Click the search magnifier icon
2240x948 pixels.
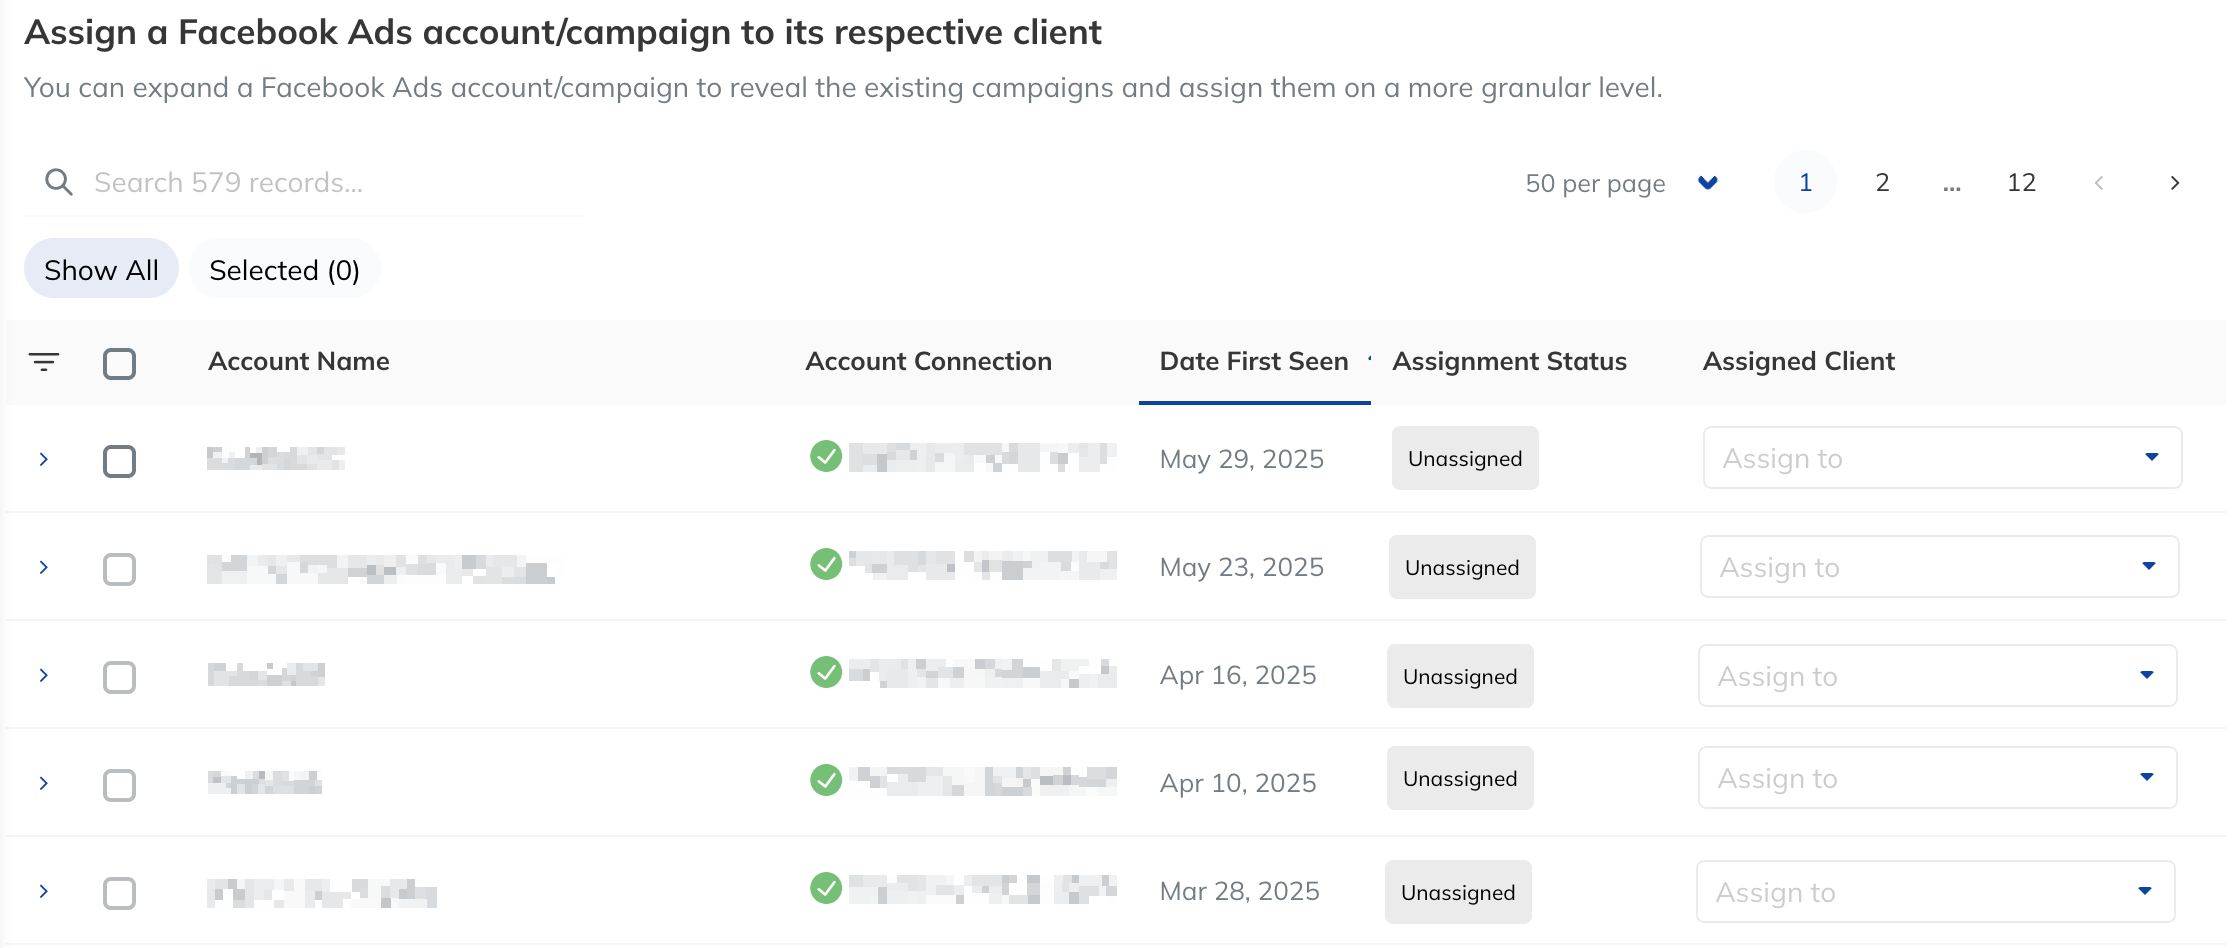click(59, 181)
